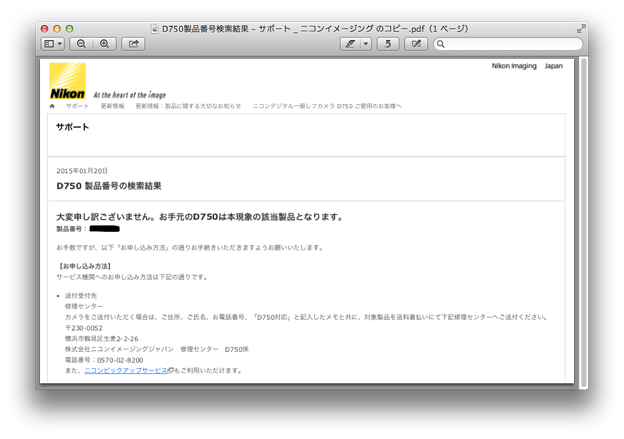Focus the toolbar search field

(x=508, y=44)
